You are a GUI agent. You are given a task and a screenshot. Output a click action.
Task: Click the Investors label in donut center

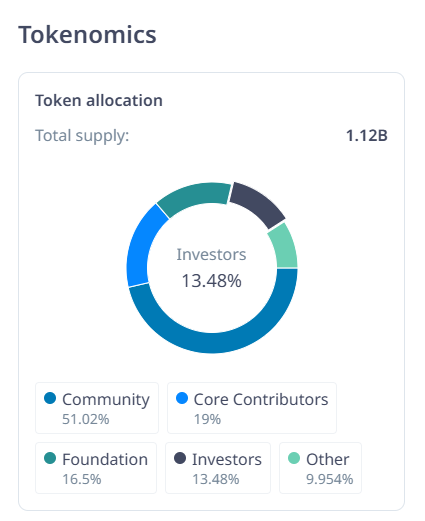click(x=211, y=255)
